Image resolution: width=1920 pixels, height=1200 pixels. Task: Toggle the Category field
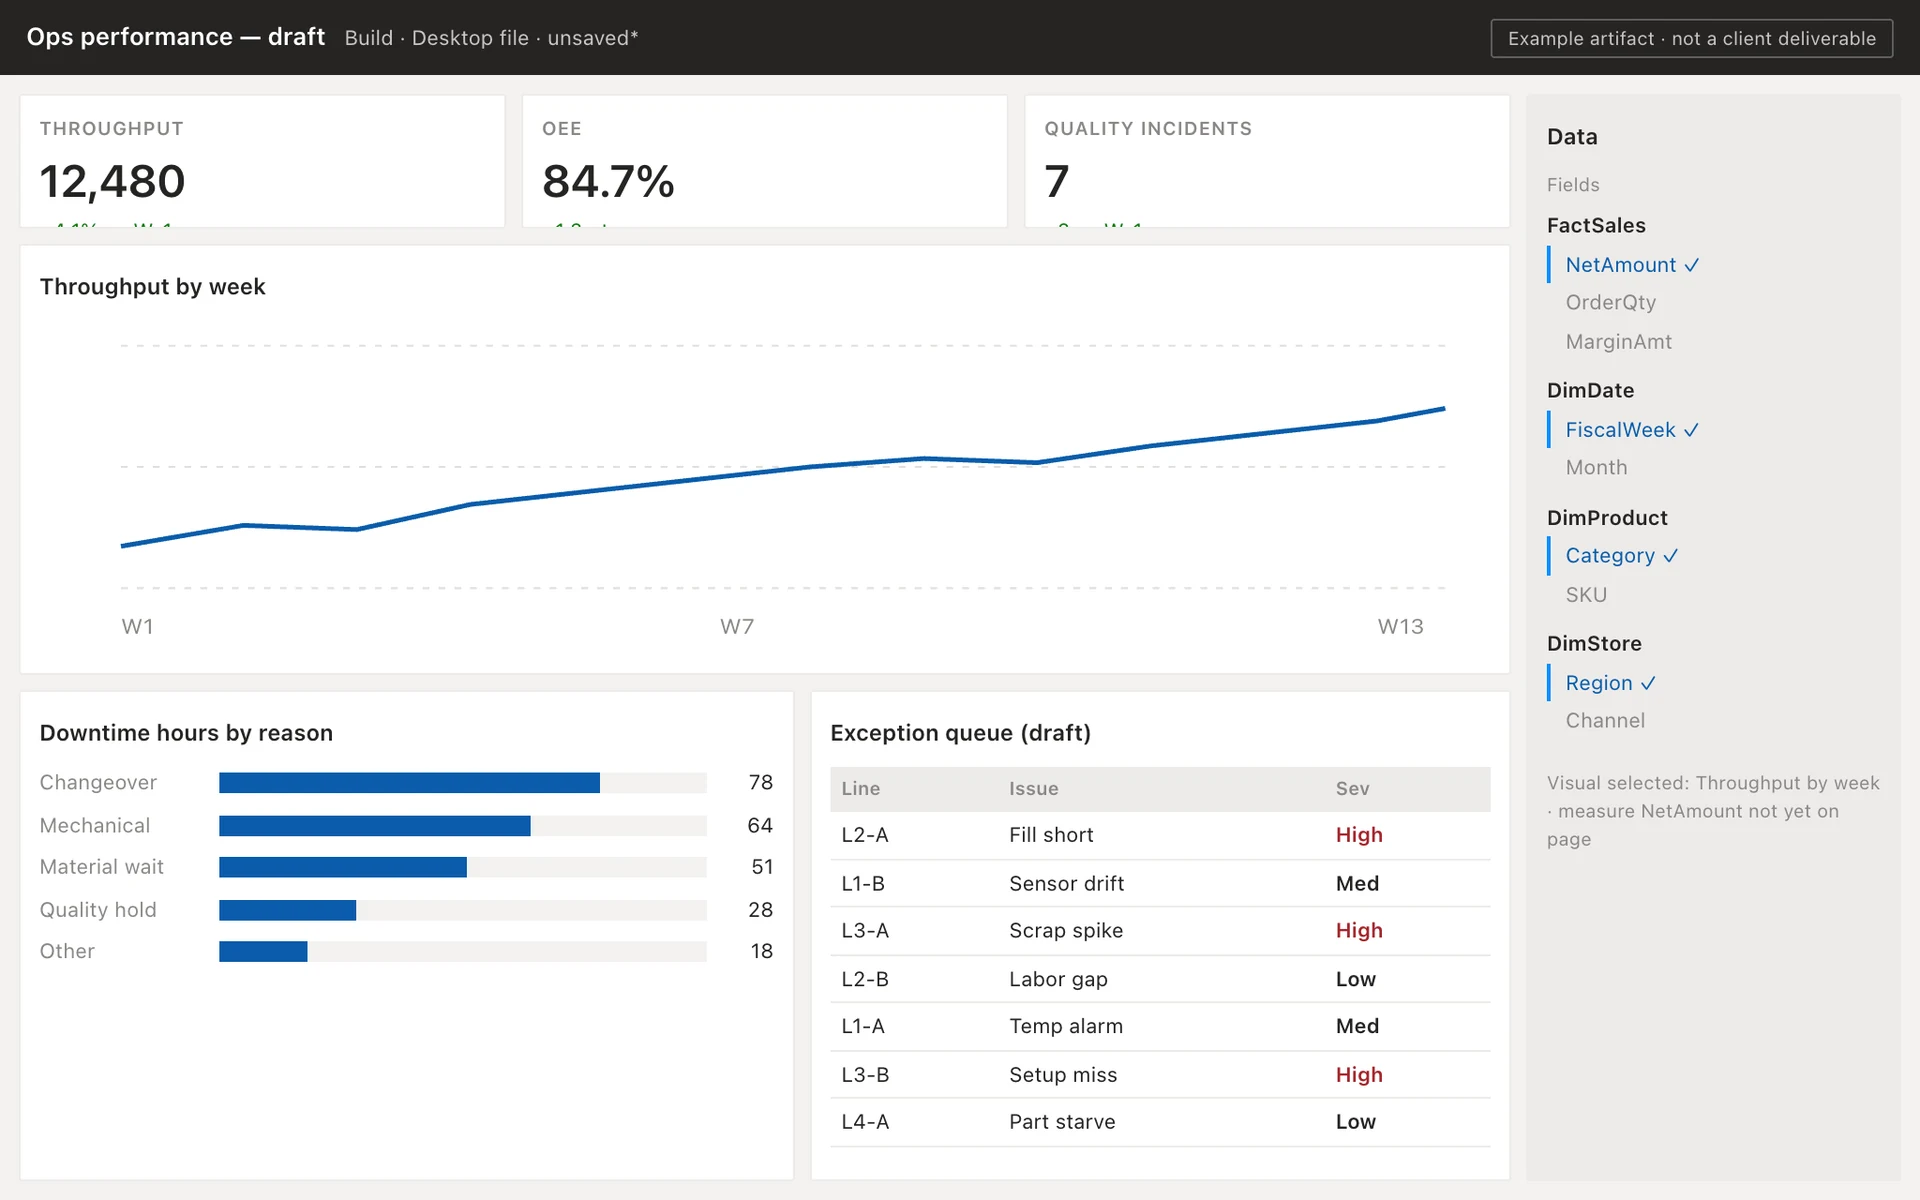pos(1621,556)
